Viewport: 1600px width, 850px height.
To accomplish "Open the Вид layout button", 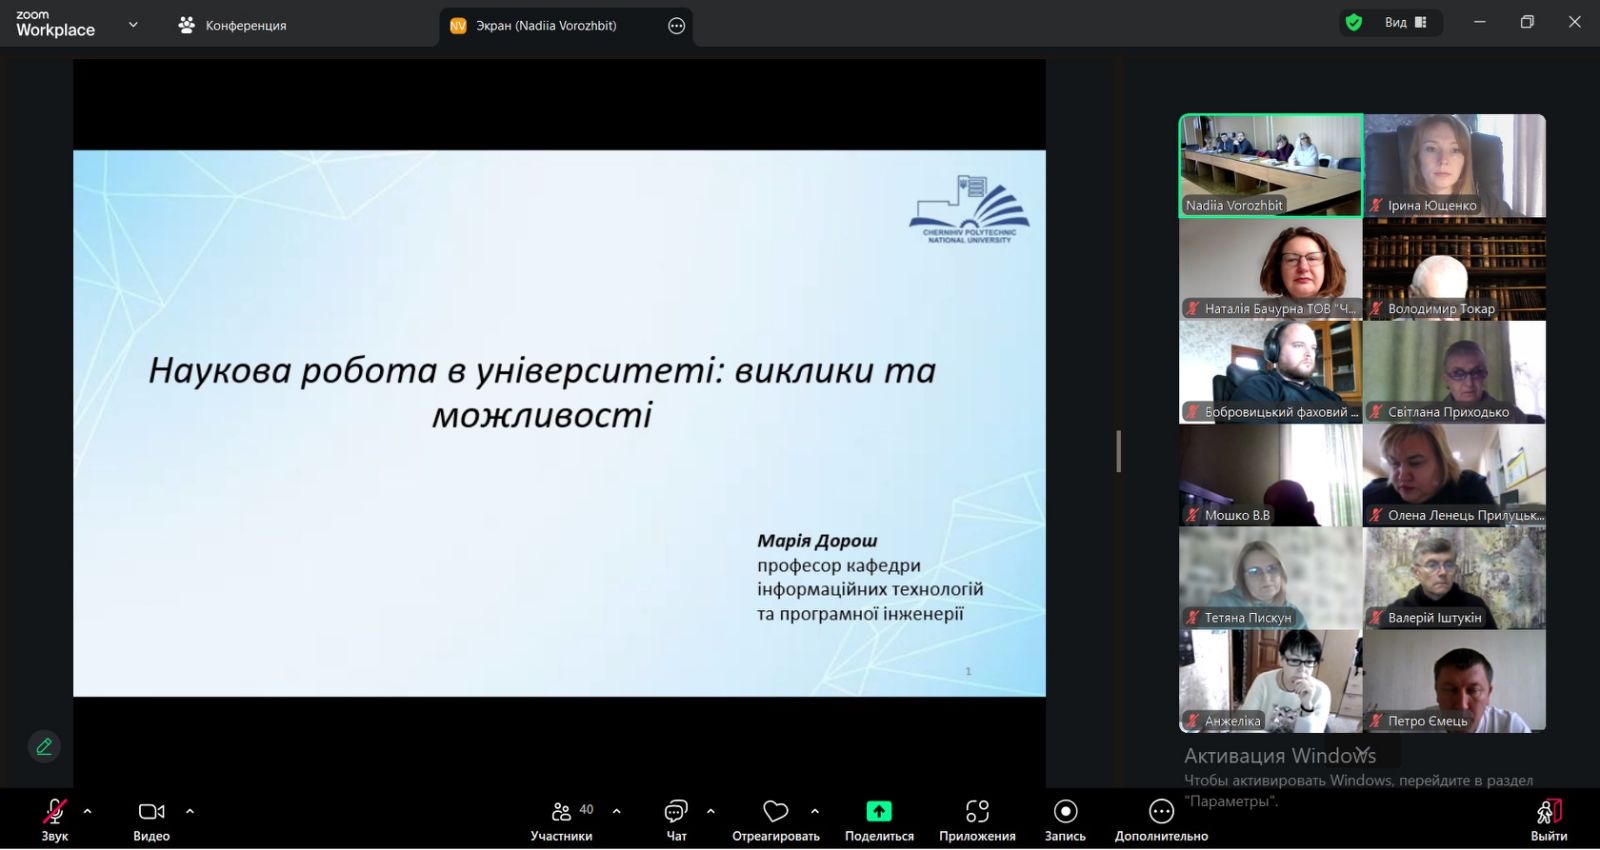I will [x=1405, y=23].
